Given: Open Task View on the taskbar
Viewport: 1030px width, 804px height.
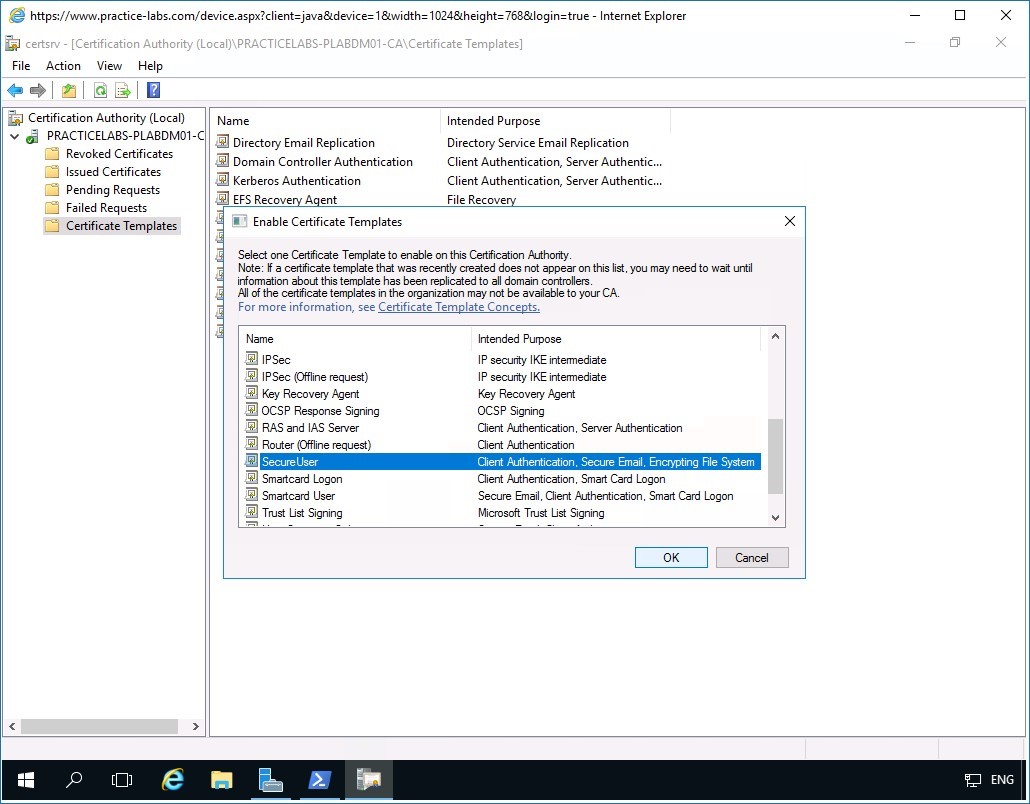Looking at the screenshot, I should pos(122,780).
